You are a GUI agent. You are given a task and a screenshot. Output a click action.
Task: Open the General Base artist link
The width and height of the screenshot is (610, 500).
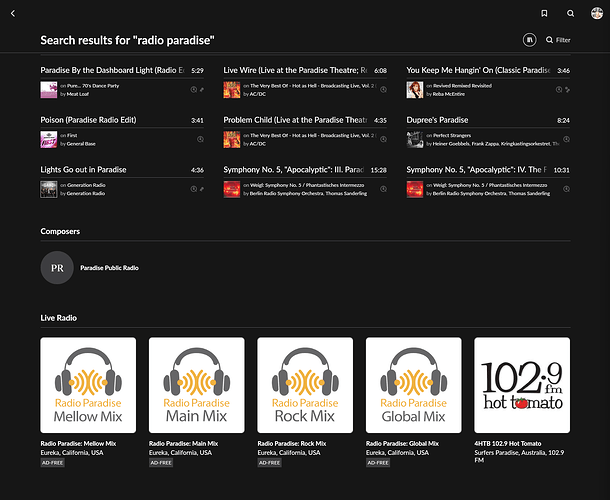tap(81, 144)
